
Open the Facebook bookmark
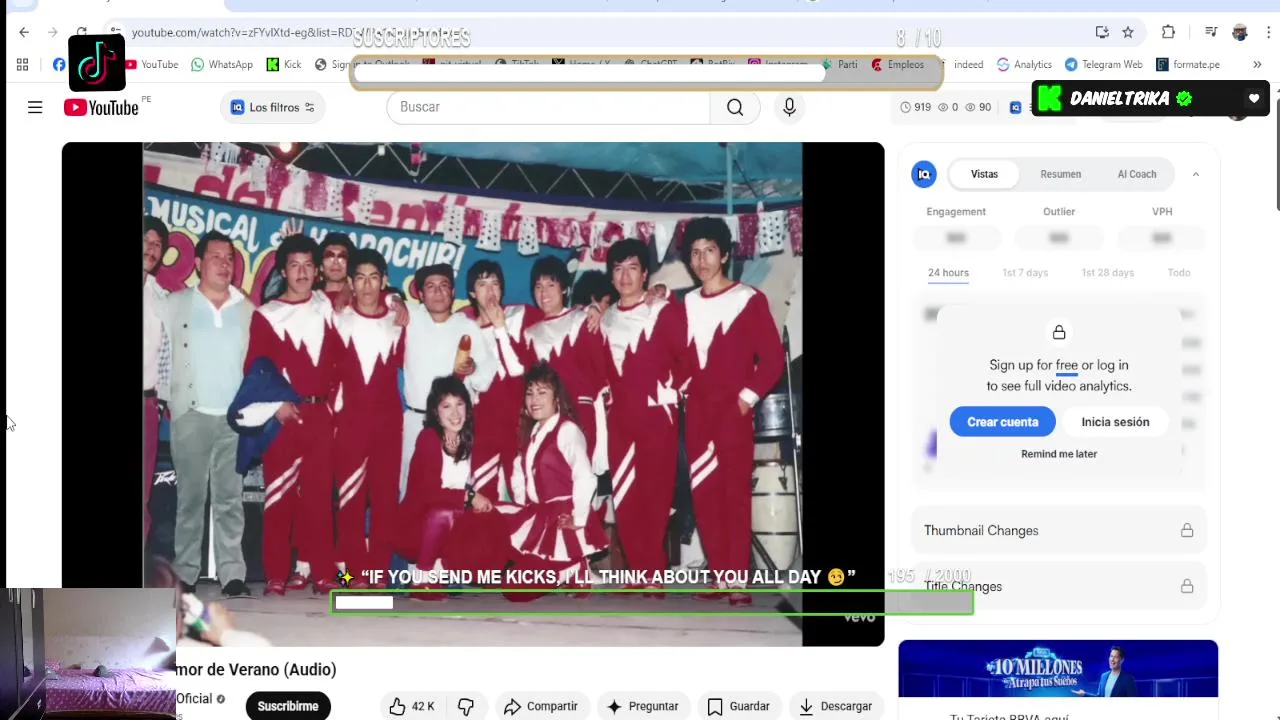click(59, 64)
